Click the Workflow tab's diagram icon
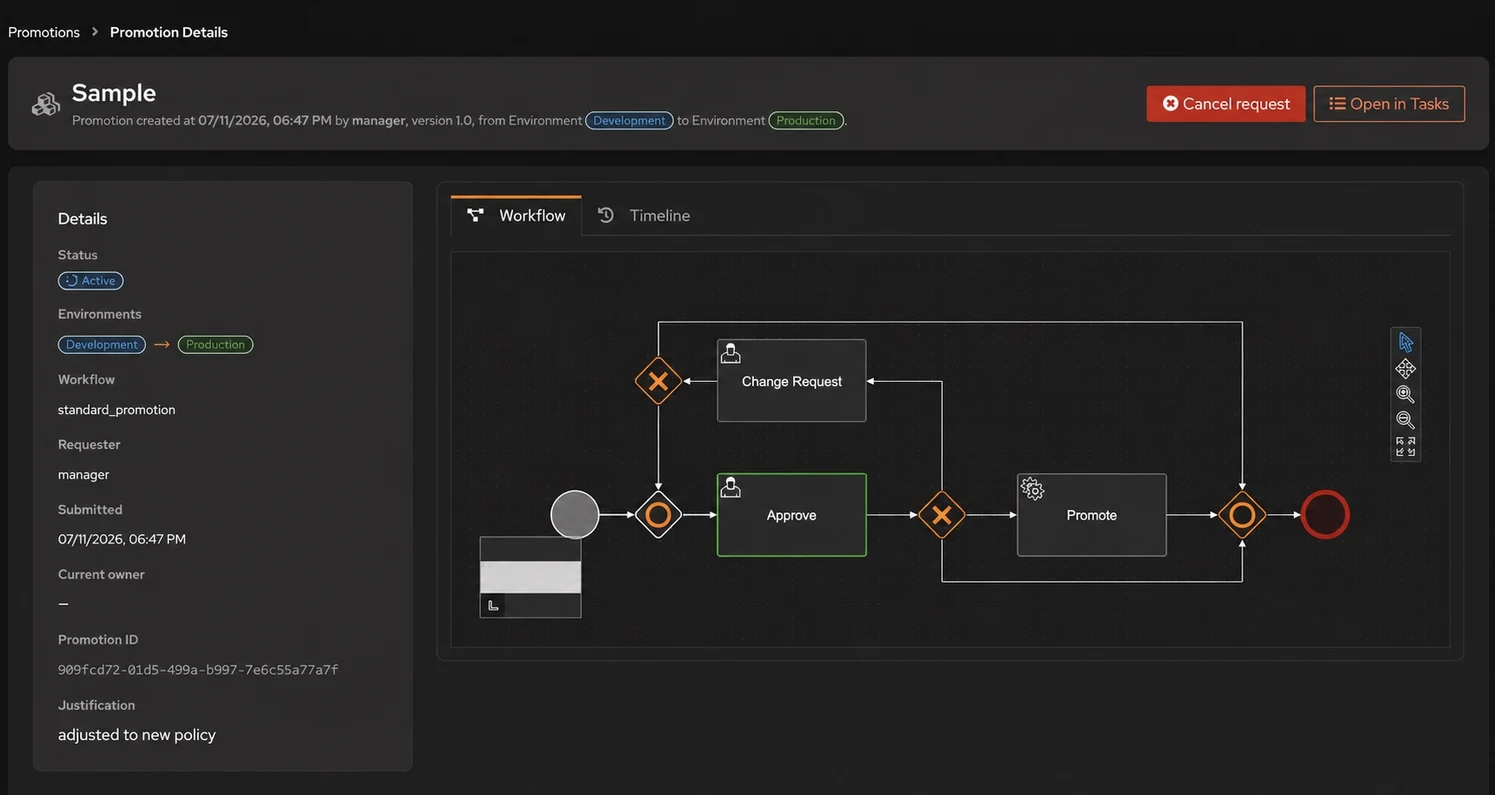 point(475,215)
